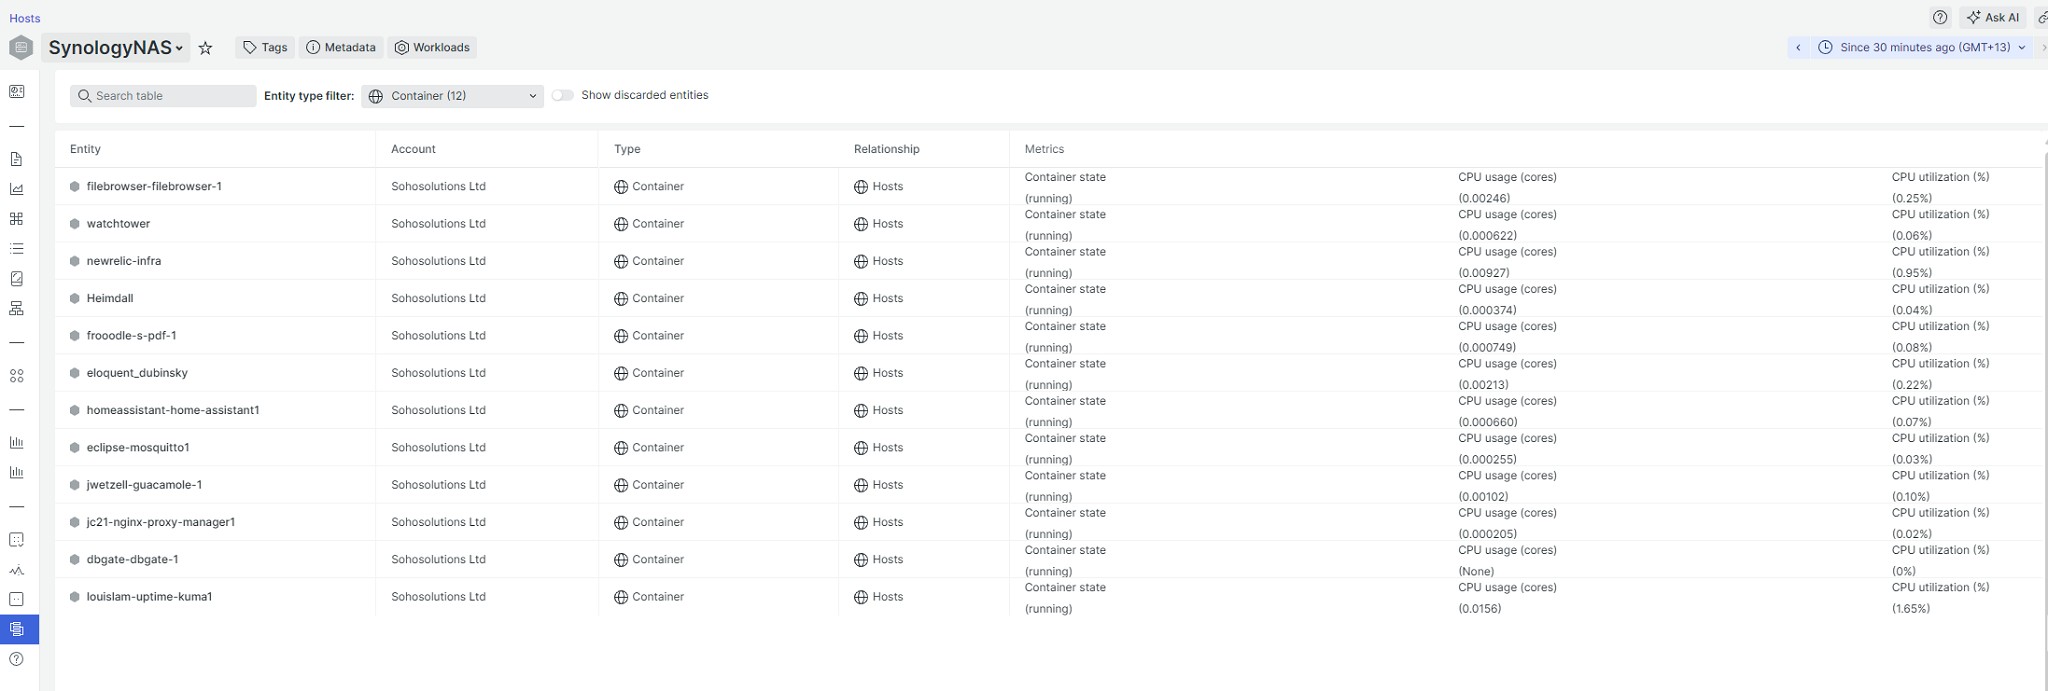Open the Hosts breadcrumb link
Viewport: 2048px width, 691px height.
click(25, 18)
